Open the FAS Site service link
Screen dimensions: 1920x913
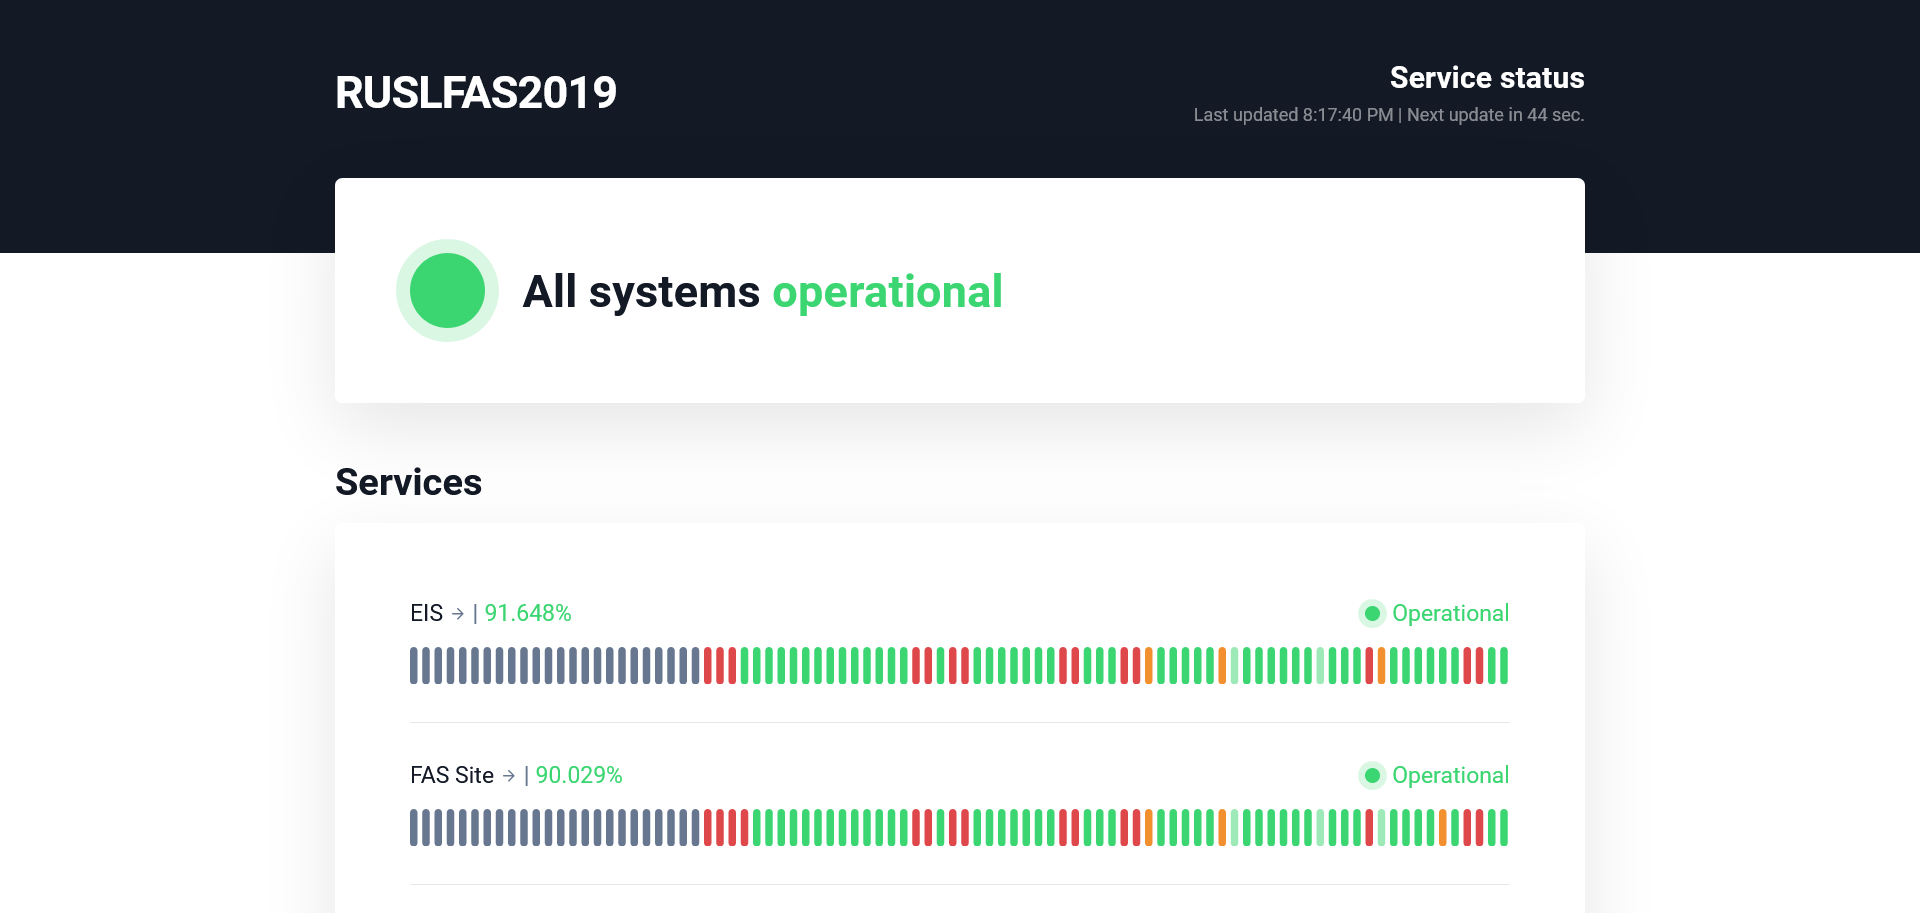click(452, 776)
